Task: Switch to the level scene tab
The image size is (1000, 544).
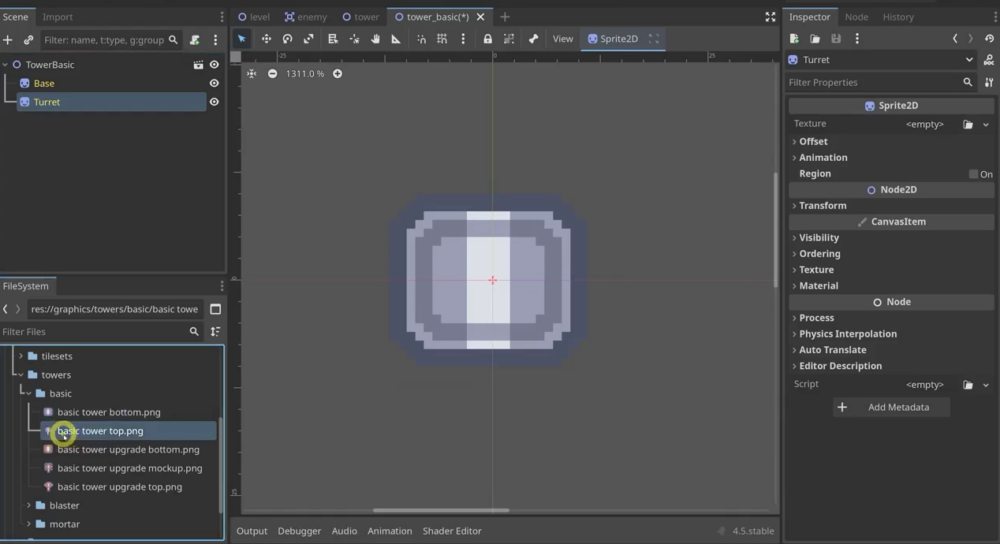Action: point(253,17)
